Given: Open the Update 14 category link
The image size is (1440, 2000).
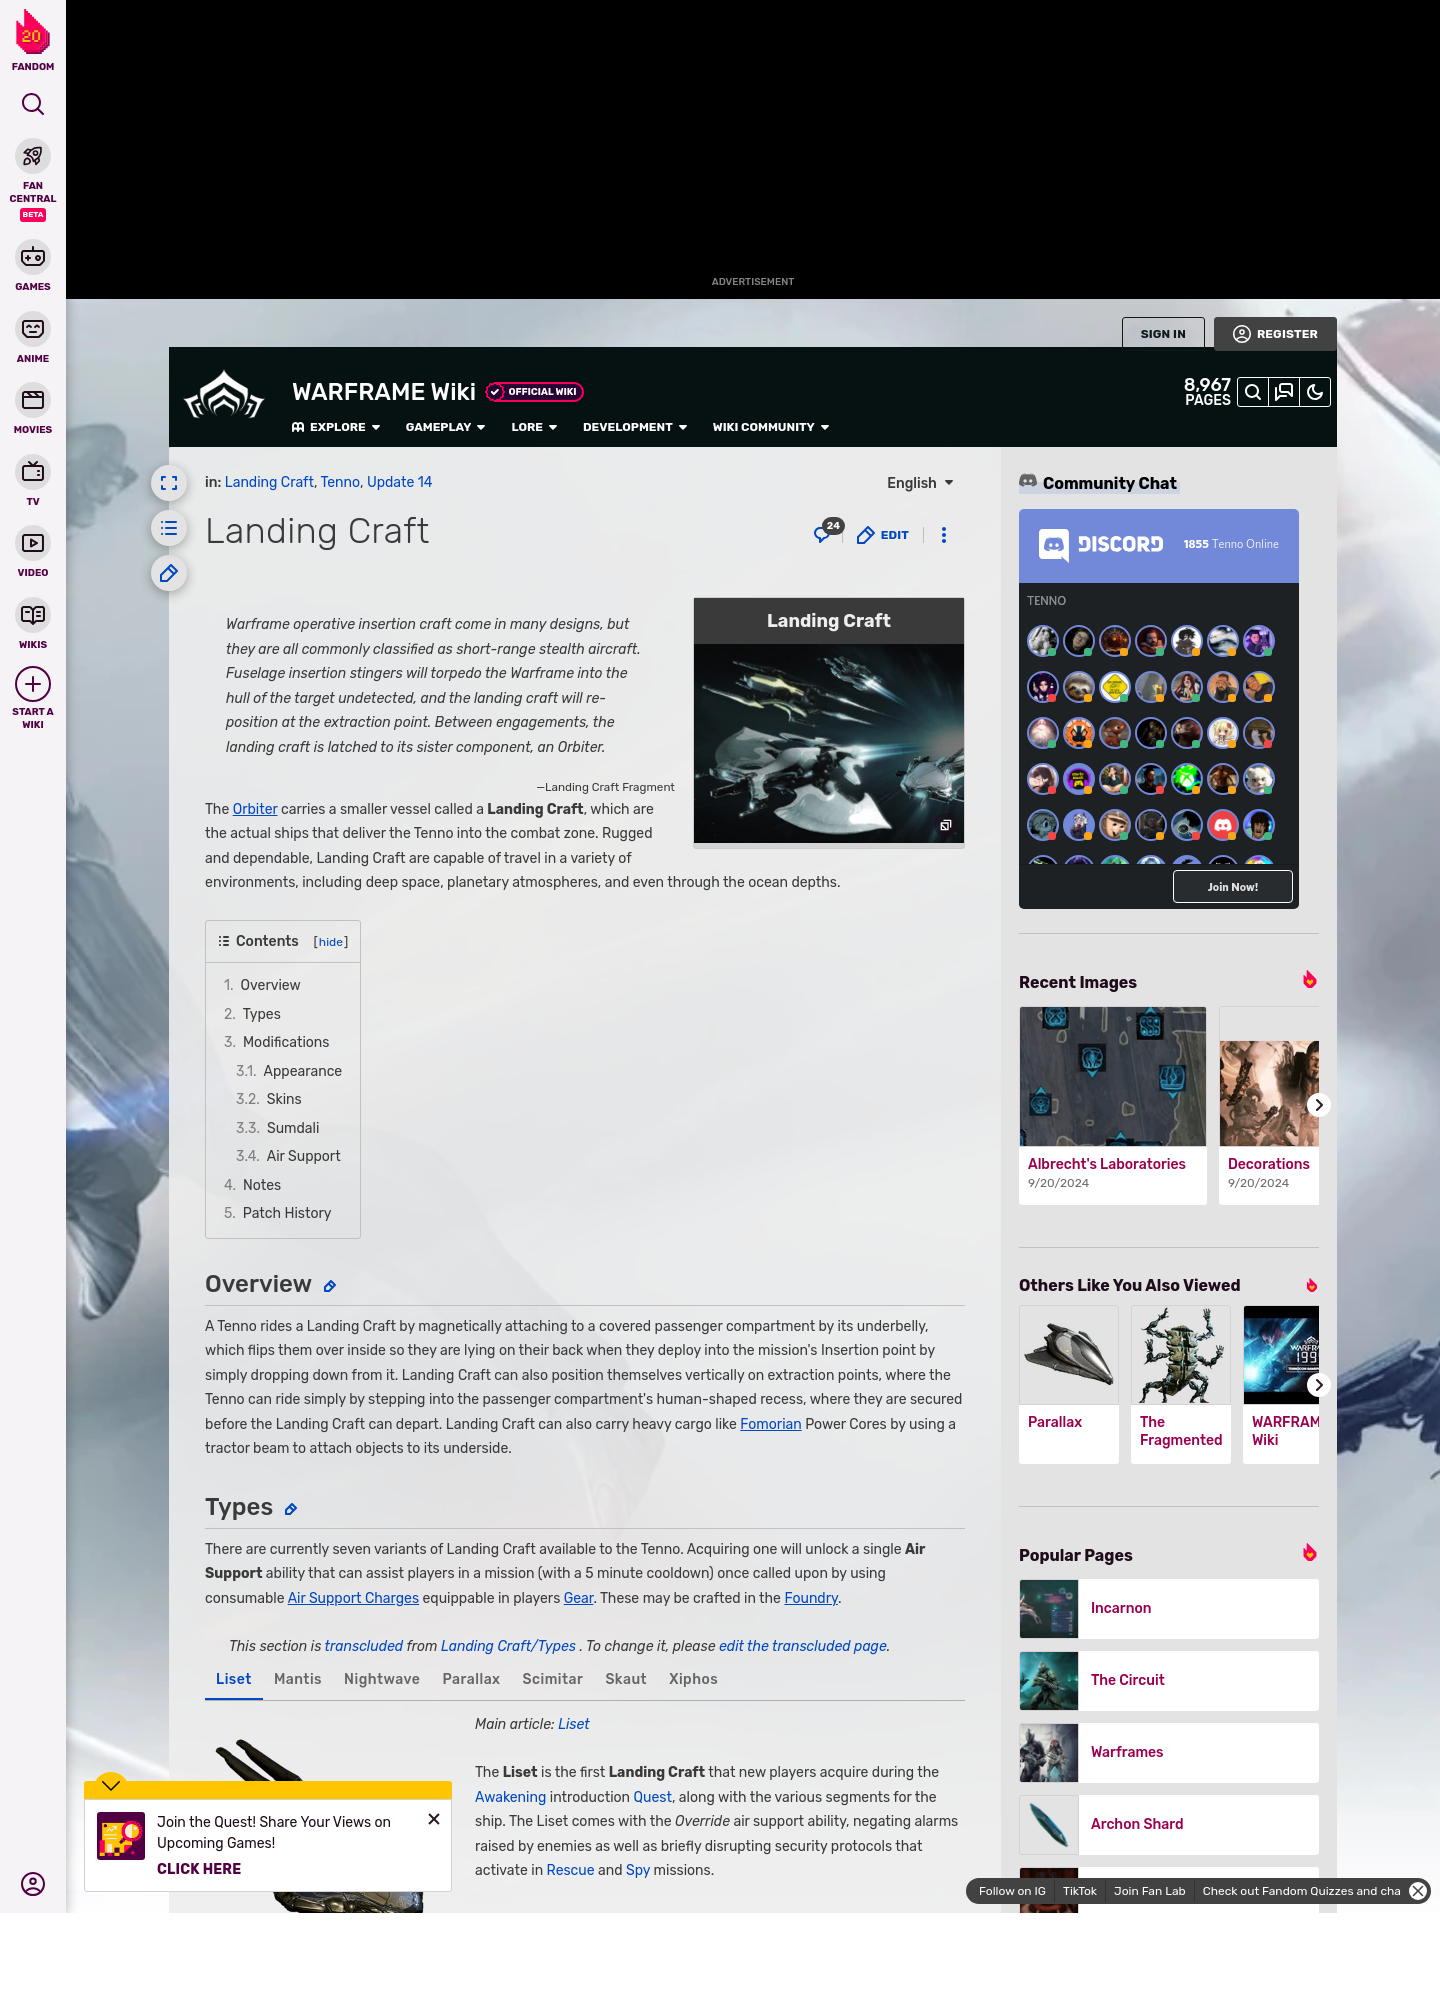Looking at the screenshot, I should (400, 482).
